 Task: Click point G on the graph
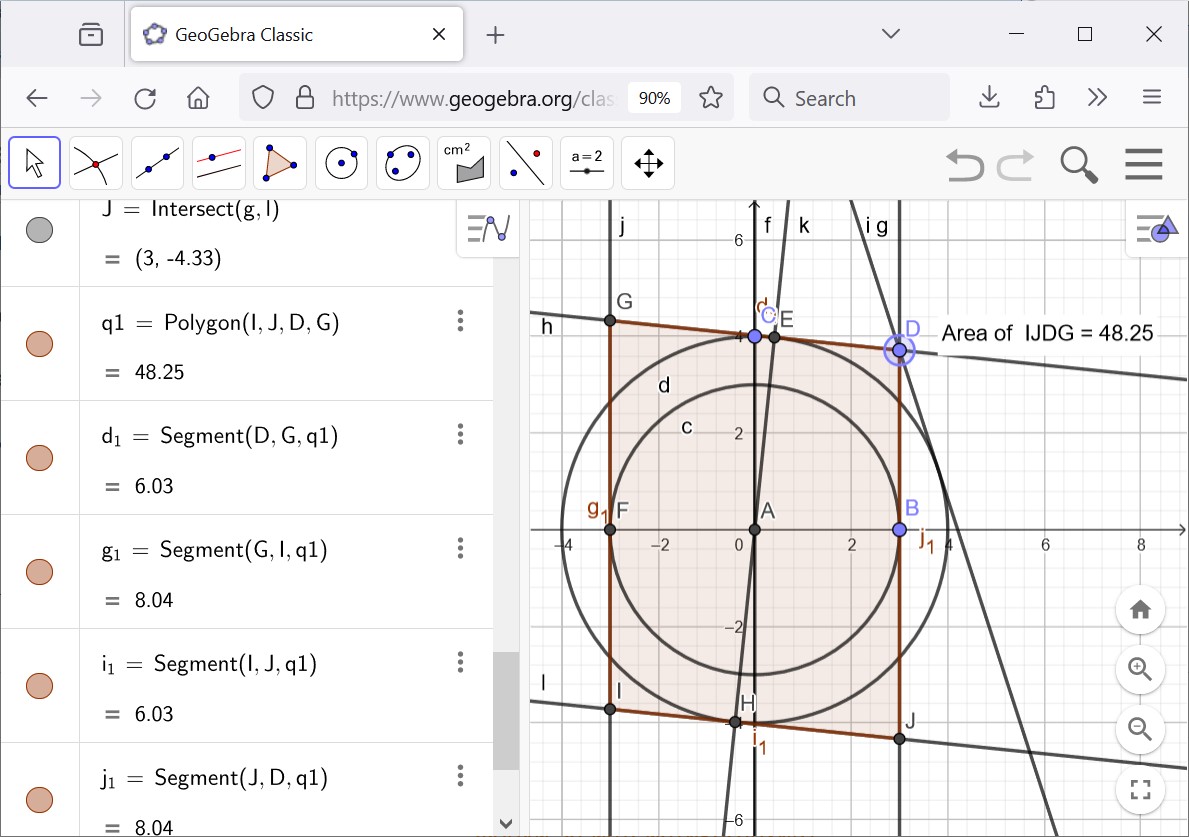coord(610,321)
